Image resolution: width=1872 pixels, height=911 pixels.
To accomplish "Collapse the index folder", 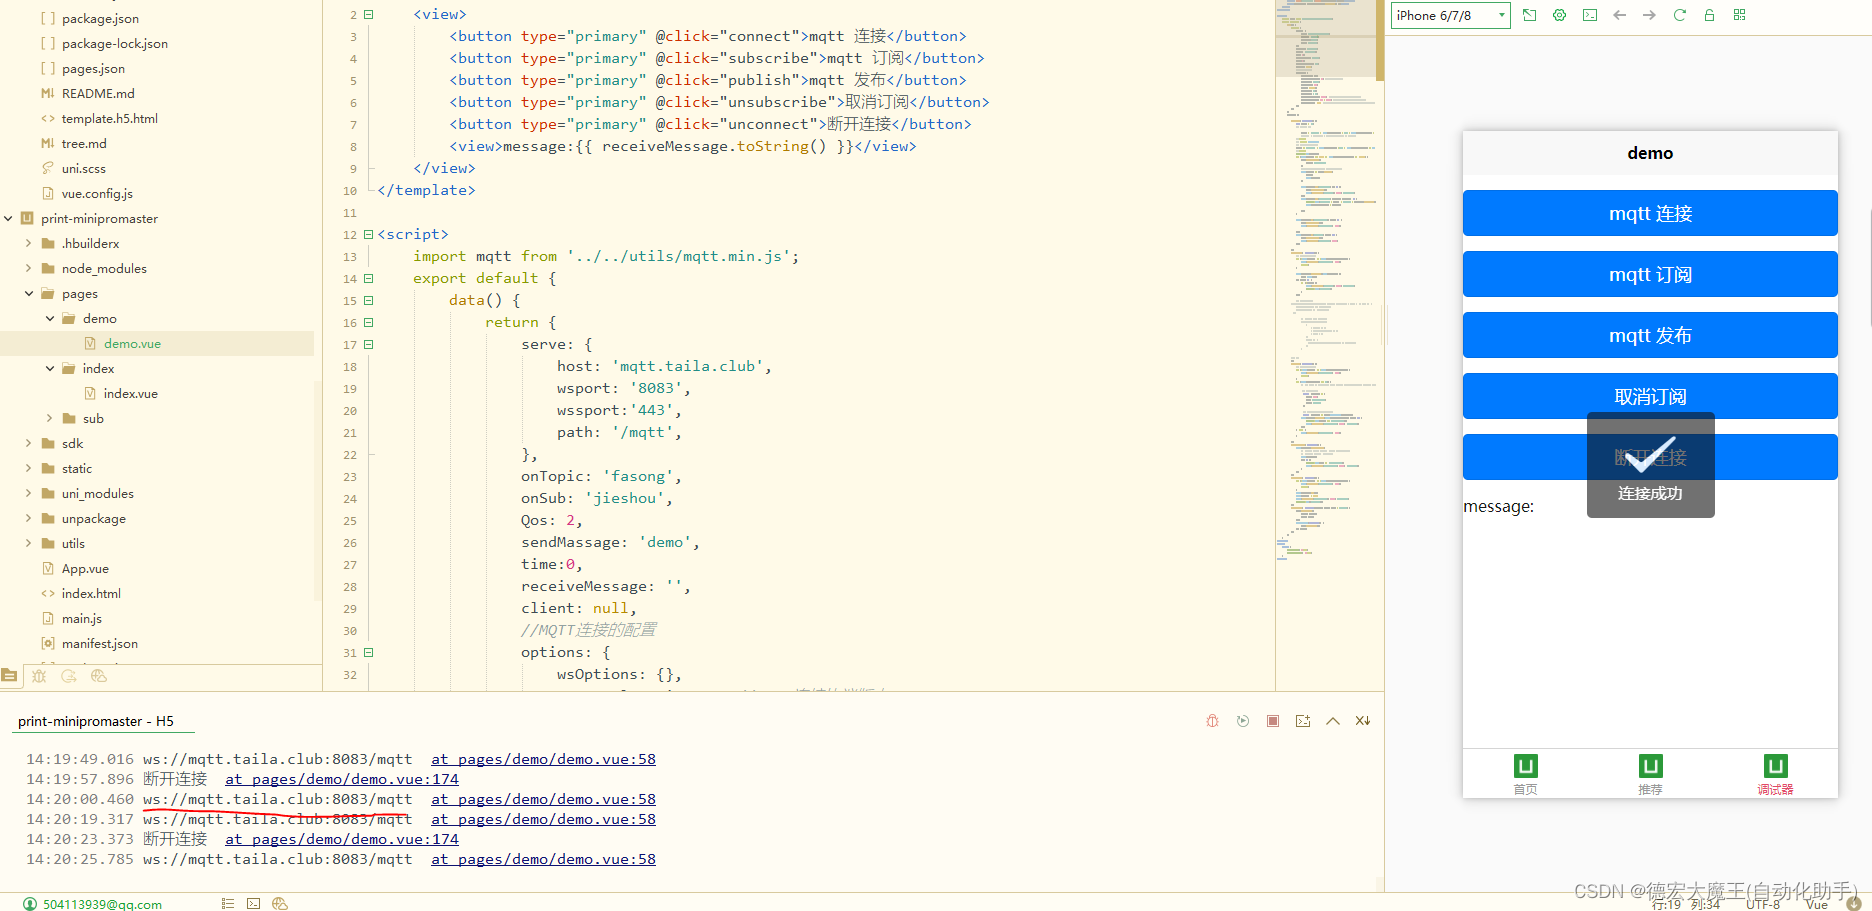I will point(50,368).
